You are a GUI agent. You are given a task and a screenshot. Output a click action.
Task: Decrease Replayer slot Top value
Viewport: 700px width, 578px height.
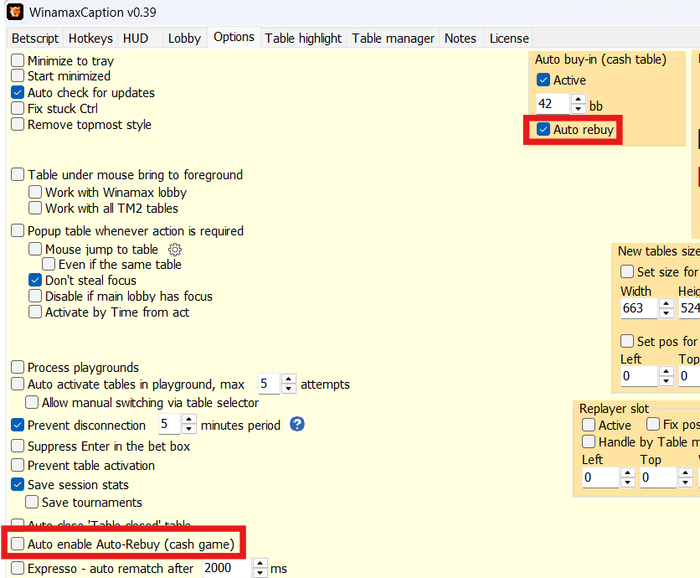(685, 482)
